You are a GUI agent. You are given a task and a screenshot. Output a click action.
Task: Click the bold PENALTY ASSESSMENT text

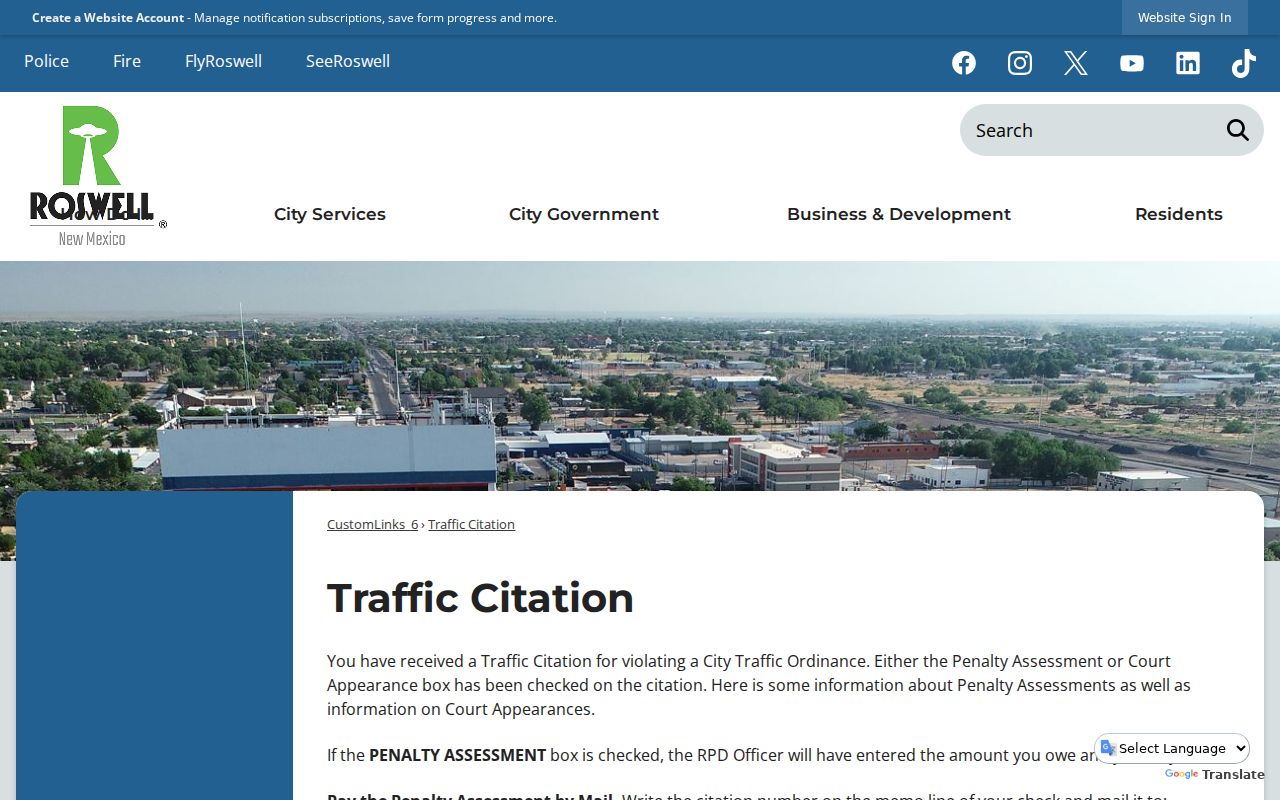tap(458, 755)
